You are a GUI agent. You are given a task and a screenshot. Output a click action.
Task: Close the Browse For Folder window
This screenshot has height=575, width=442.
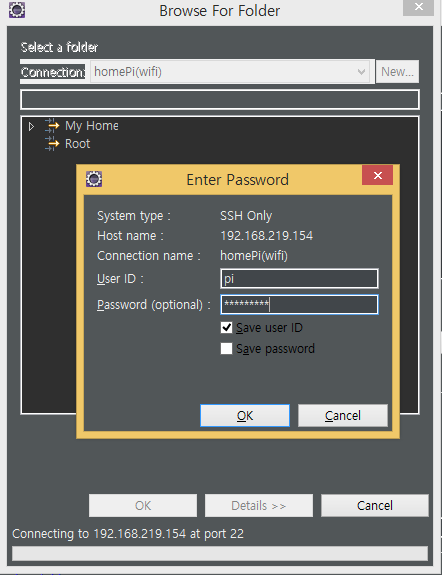(419, 7)
